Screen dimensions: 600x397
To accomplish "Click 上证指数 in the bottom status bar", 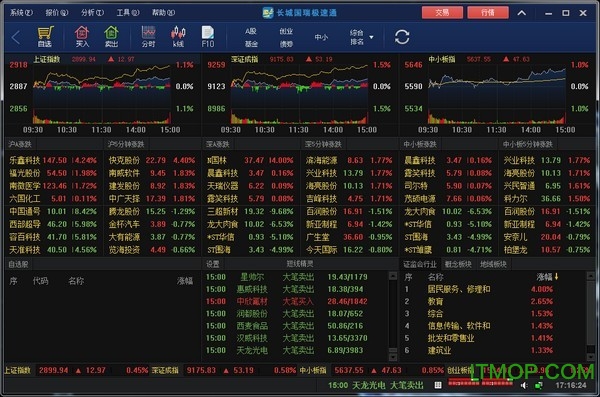I will point(18,370).
